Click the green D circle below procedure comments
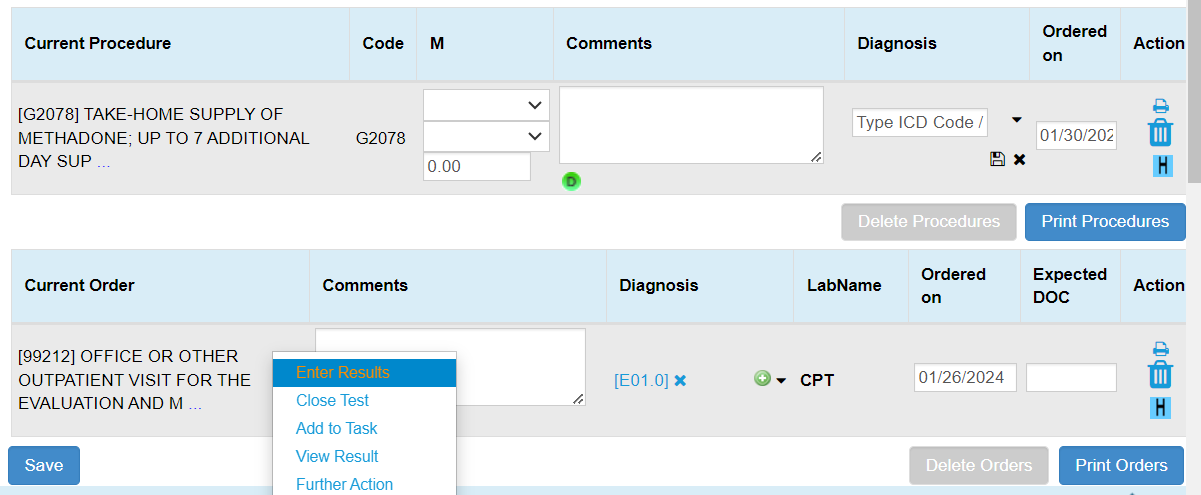 point(571,181)
